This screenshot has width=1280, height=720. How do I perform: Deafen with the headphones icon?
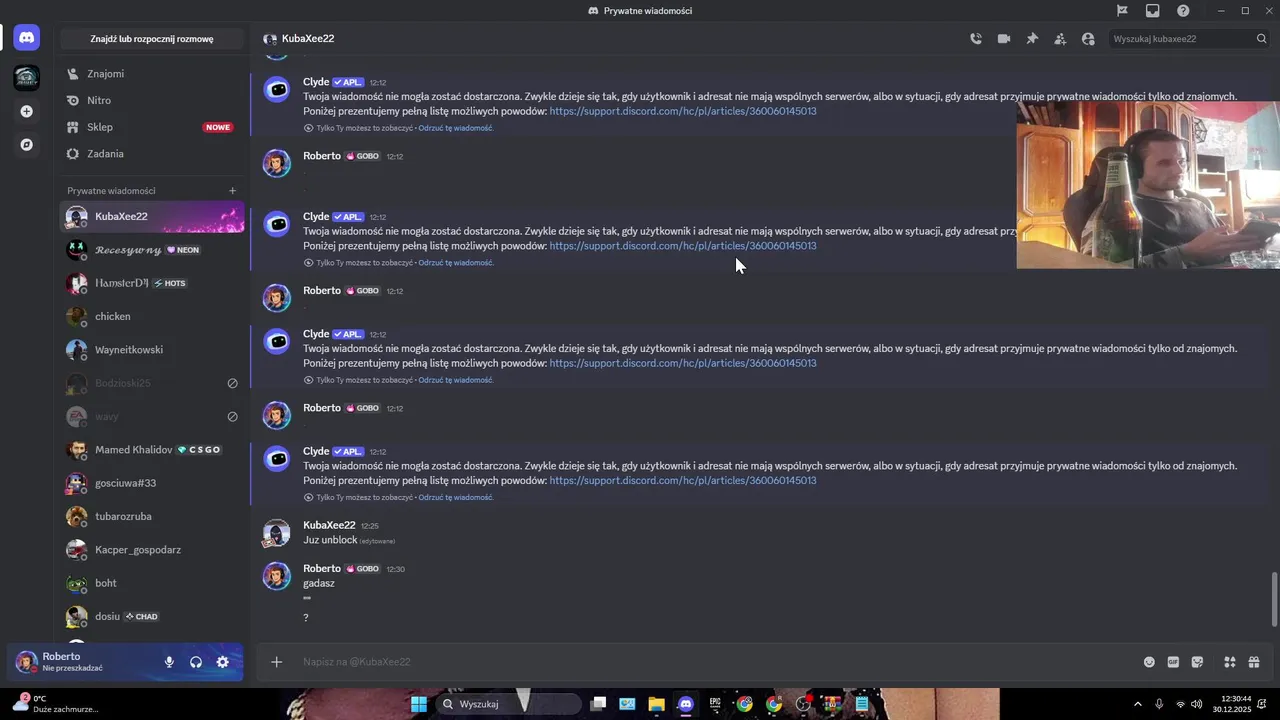pos(196,662)
